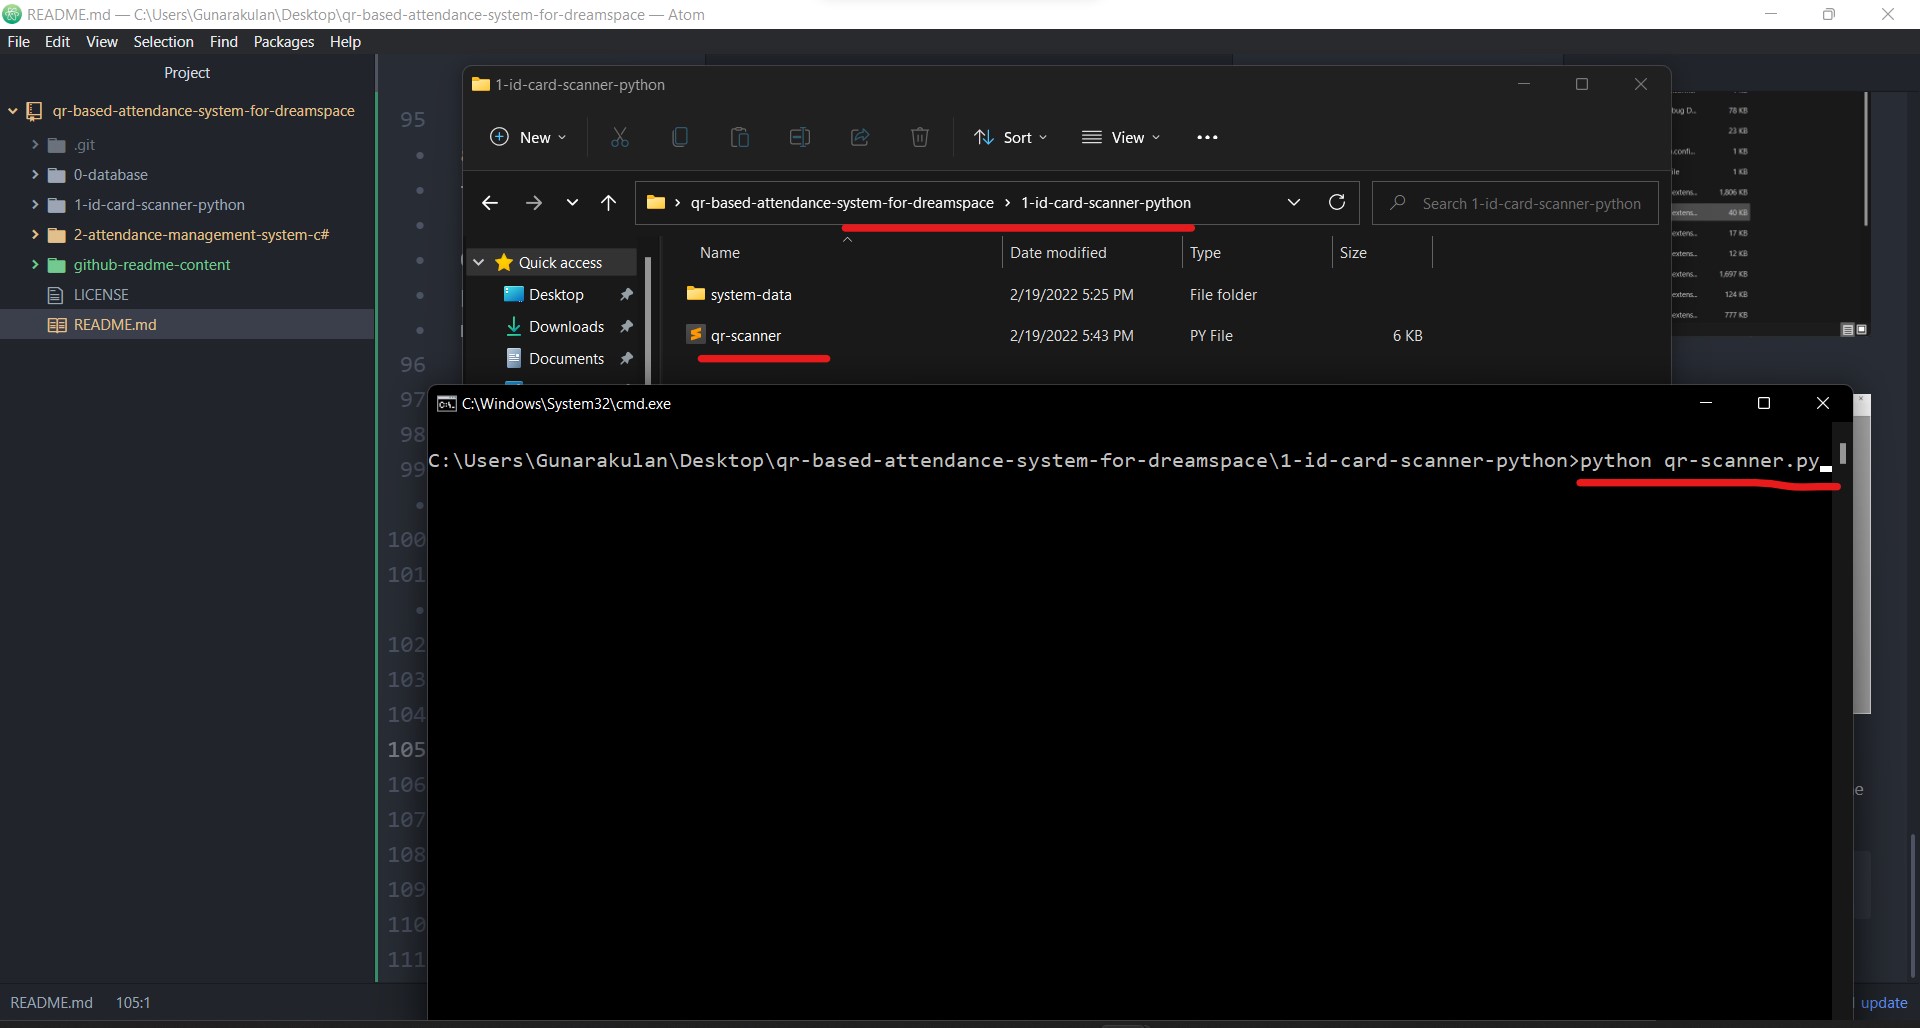Open recent locations chevron in Explorer navigation
Screen dimensions: 1920x1028
pyautogui.click(x=572, y=203)
